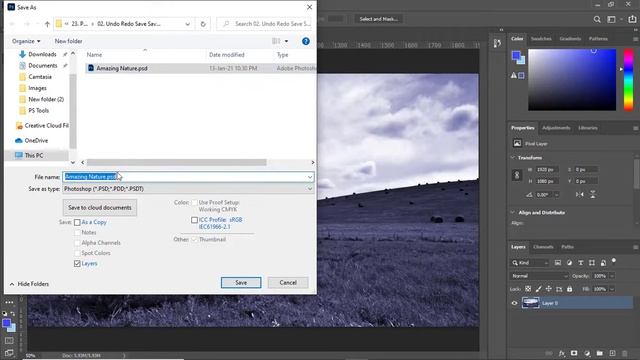Filter layers by shape layers icon
The height and width of the screenshot is (360, 640).
[592, 263]
